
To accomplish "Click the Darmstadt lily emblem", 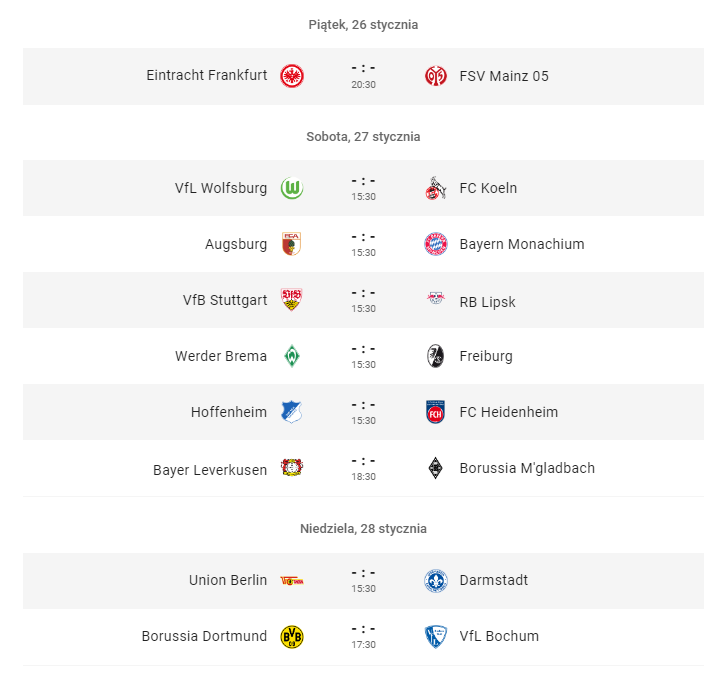I will [435, 580].
